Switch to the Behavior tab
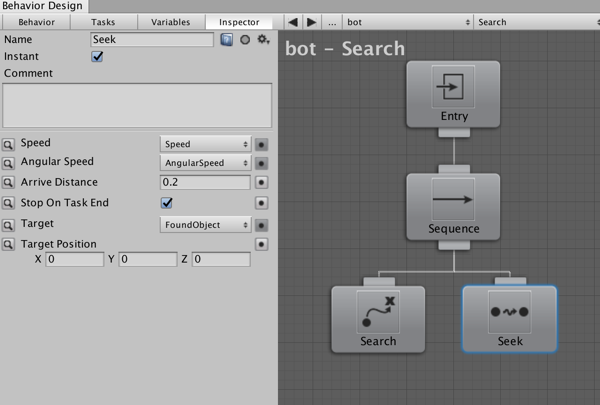Viewport: 600px width, 405px height. [36, 22]
